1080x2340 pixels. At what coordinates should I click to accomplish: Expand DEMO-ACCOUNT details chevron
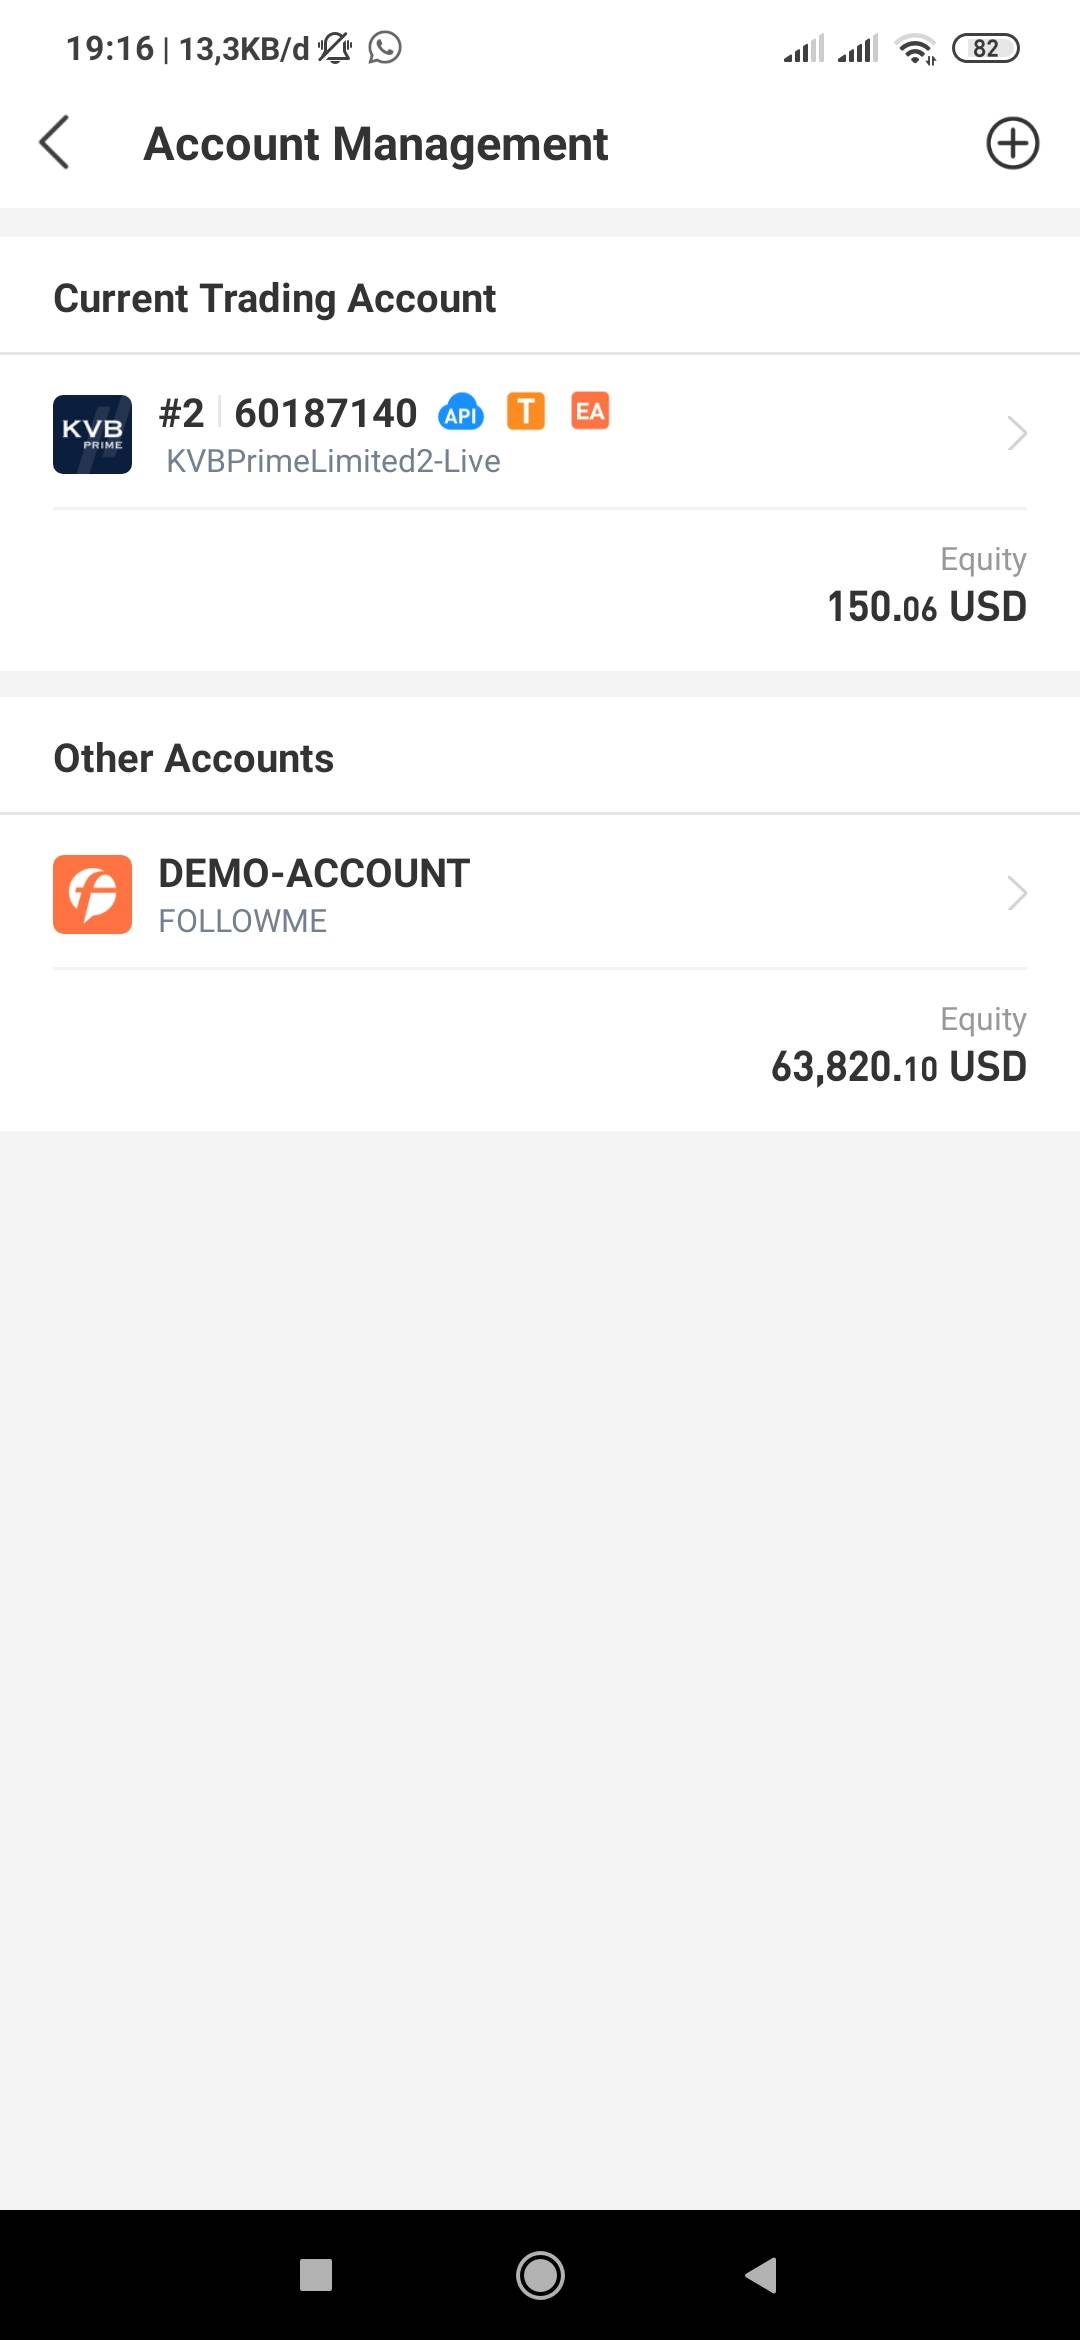point(1016,893)
